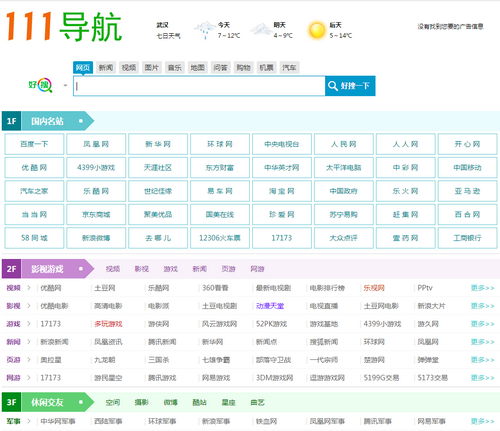Screen dimensions: 500x431
Task: Open 工商银行 site tile
Action: point(467,238)
